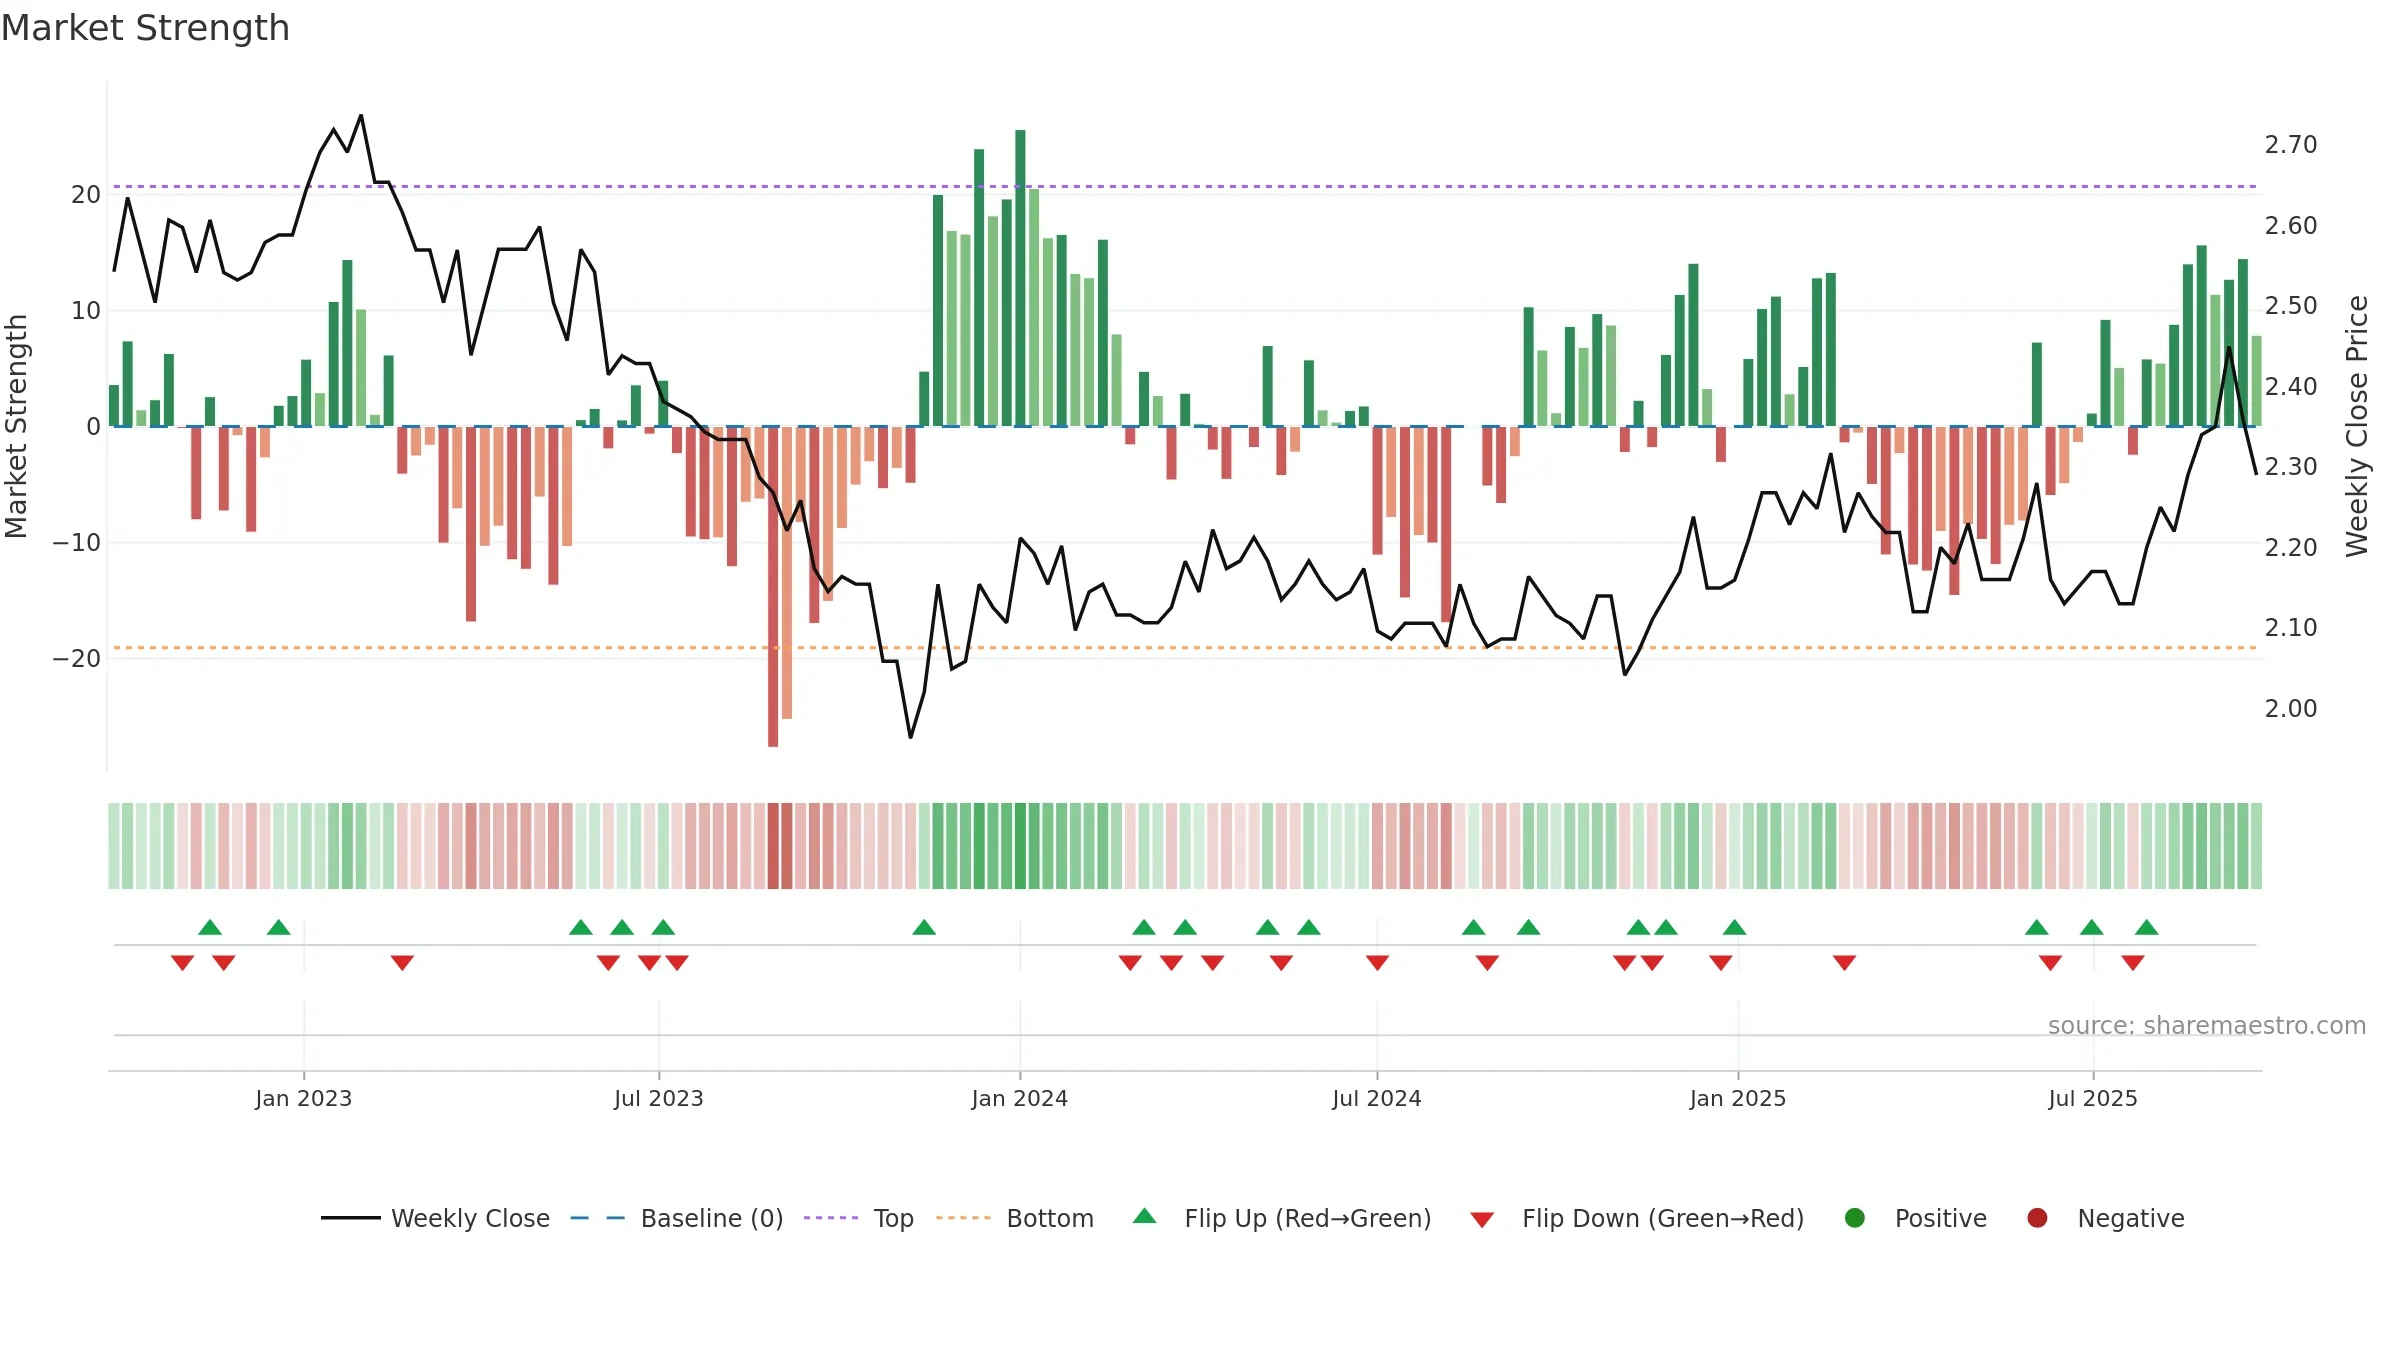Click the 2.70 price axis label

[2291, 145]
